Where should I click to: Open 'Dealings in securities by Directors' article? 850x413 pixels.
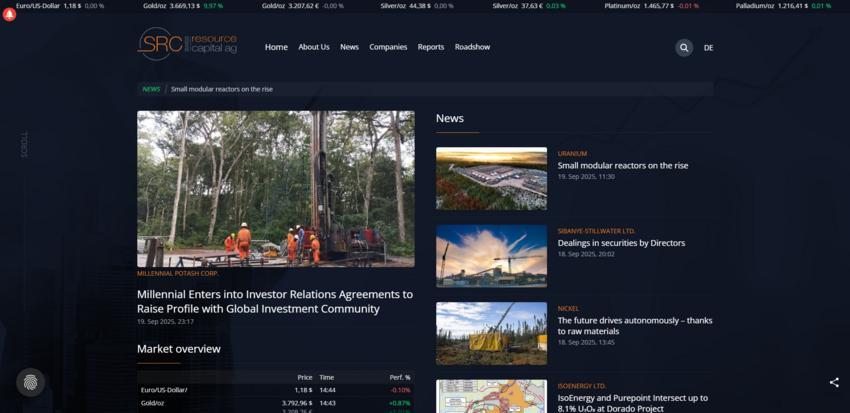[x=621, y=243]
